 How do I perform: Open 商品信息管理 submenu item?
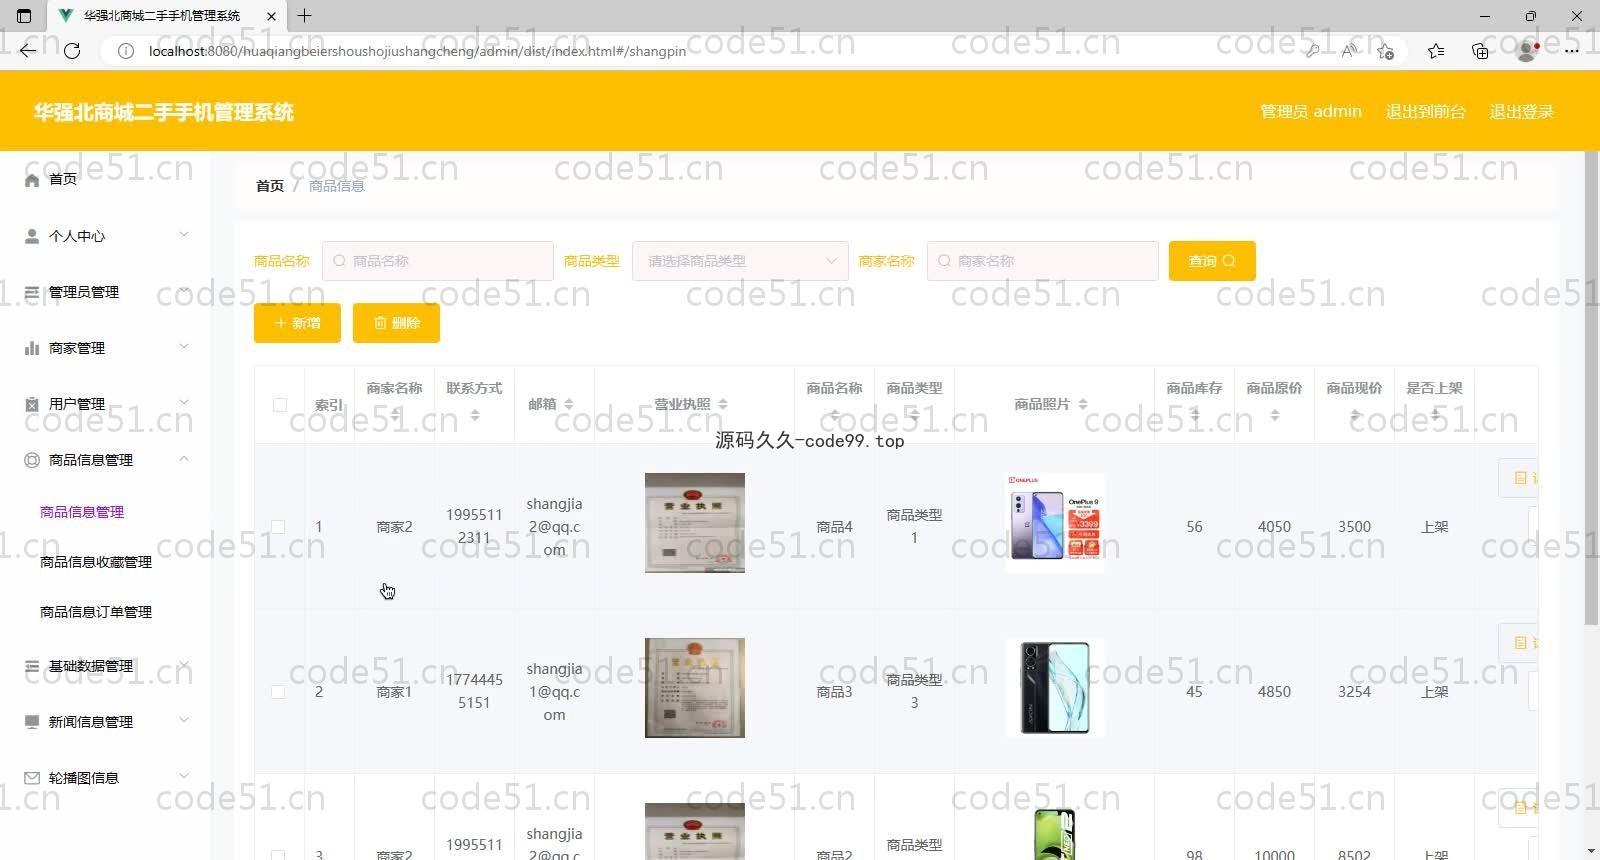pyautogui.click(x=82, y=512)
